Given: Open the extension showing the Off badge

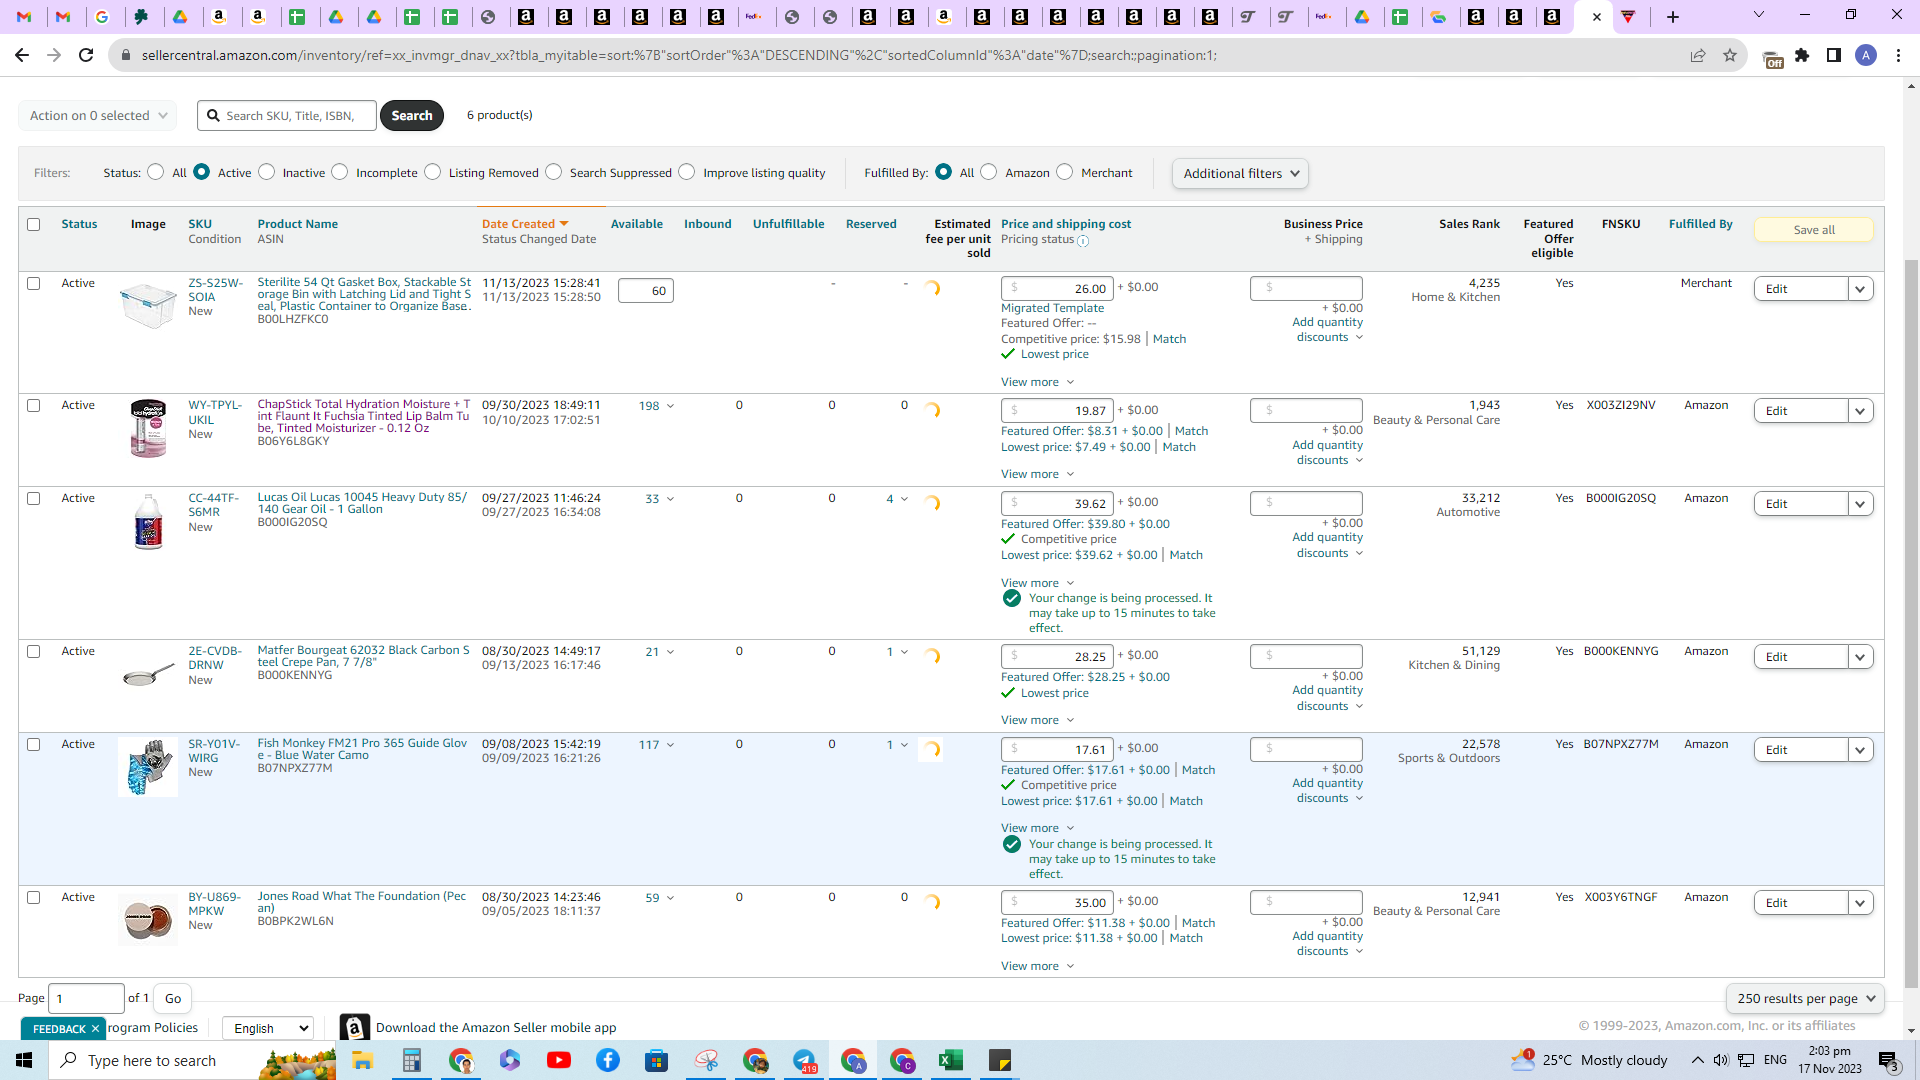Looking at the screenshot, I should click(x=1772, y=58).
